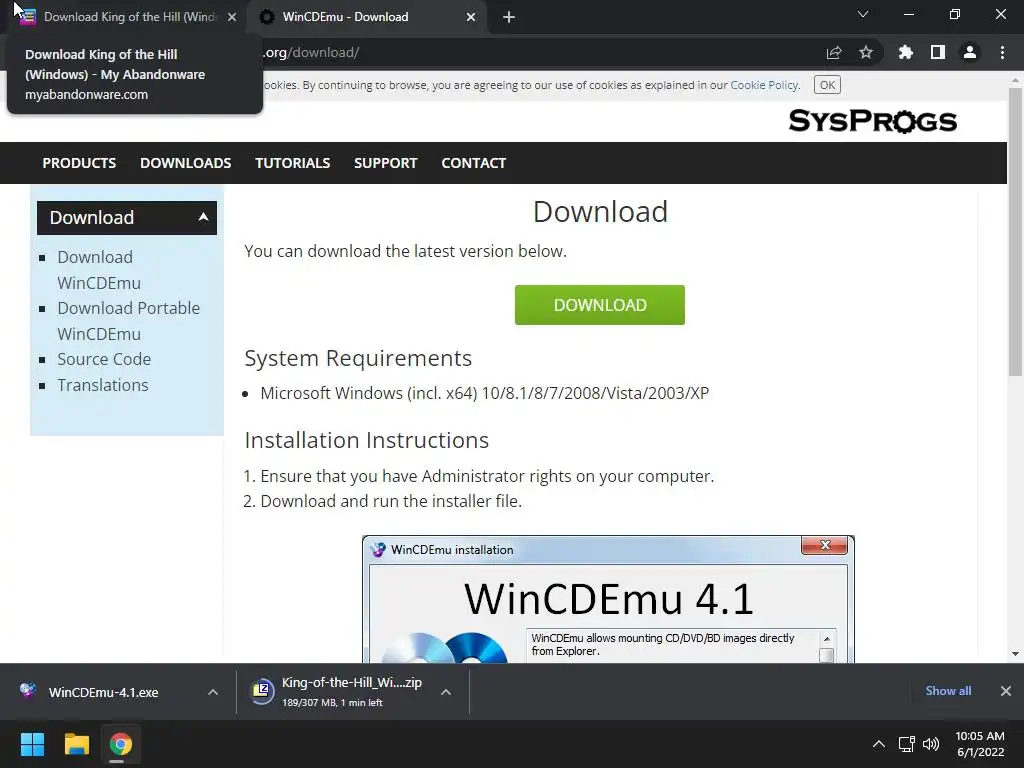1024x768 pixels.
Task: Open the DOWNLOADS menu
Action: [x=185, y=163]
